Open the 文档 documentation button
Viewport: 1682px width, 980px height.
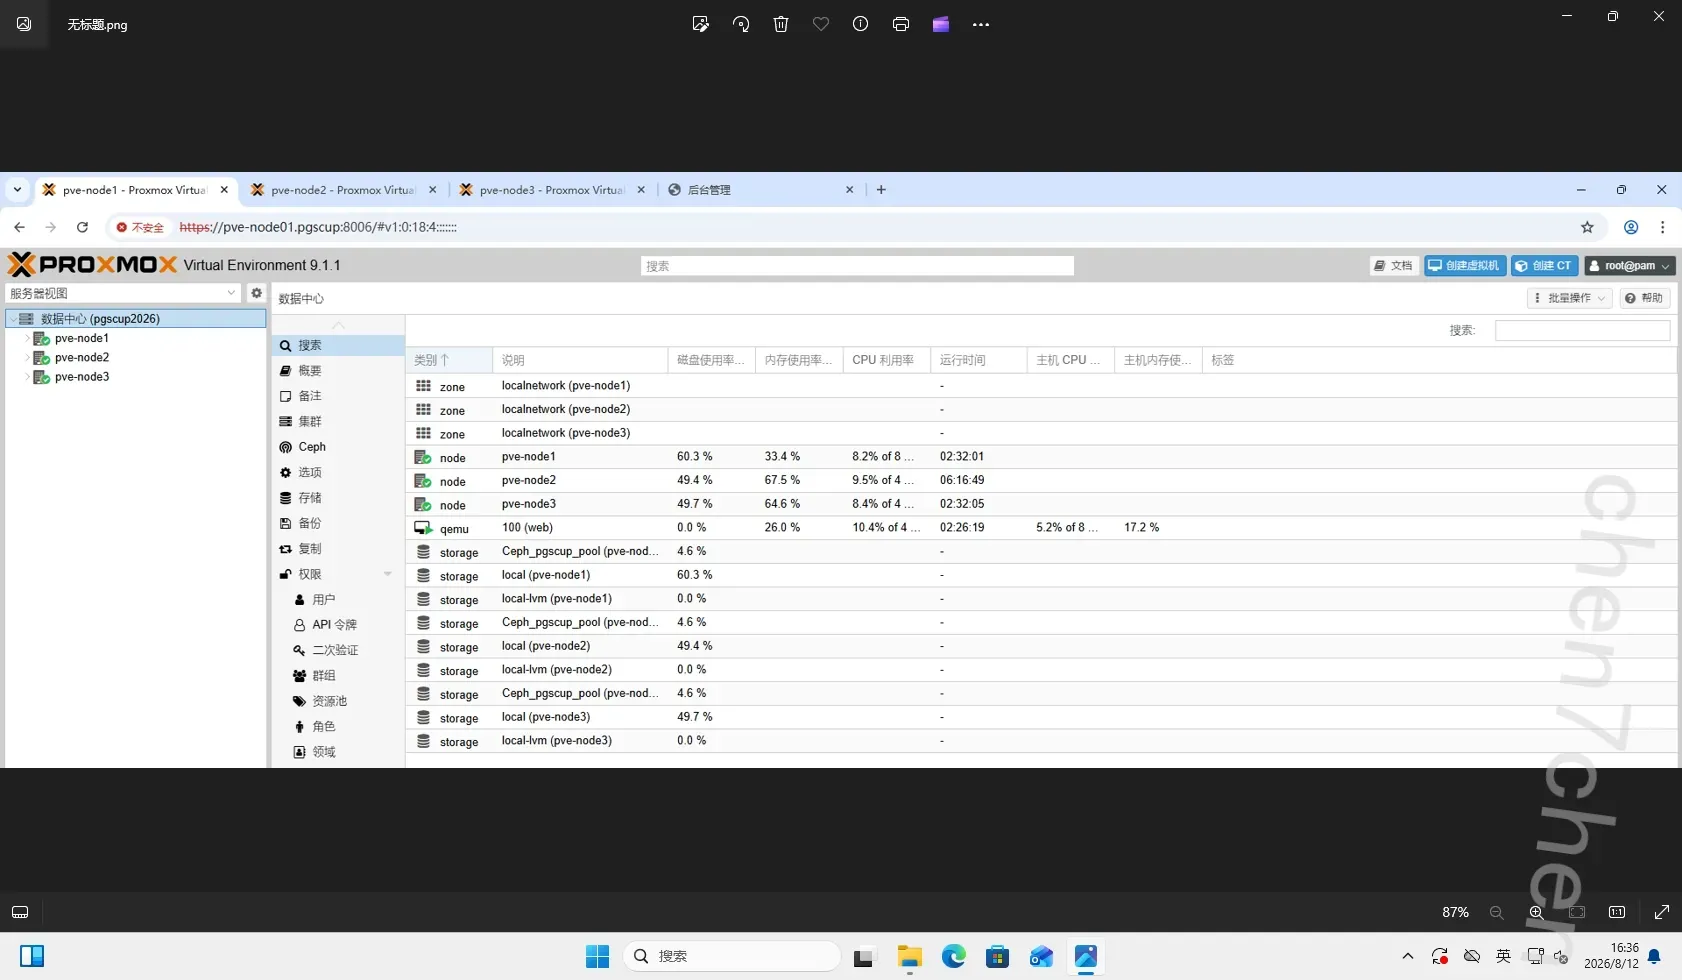1394,266
